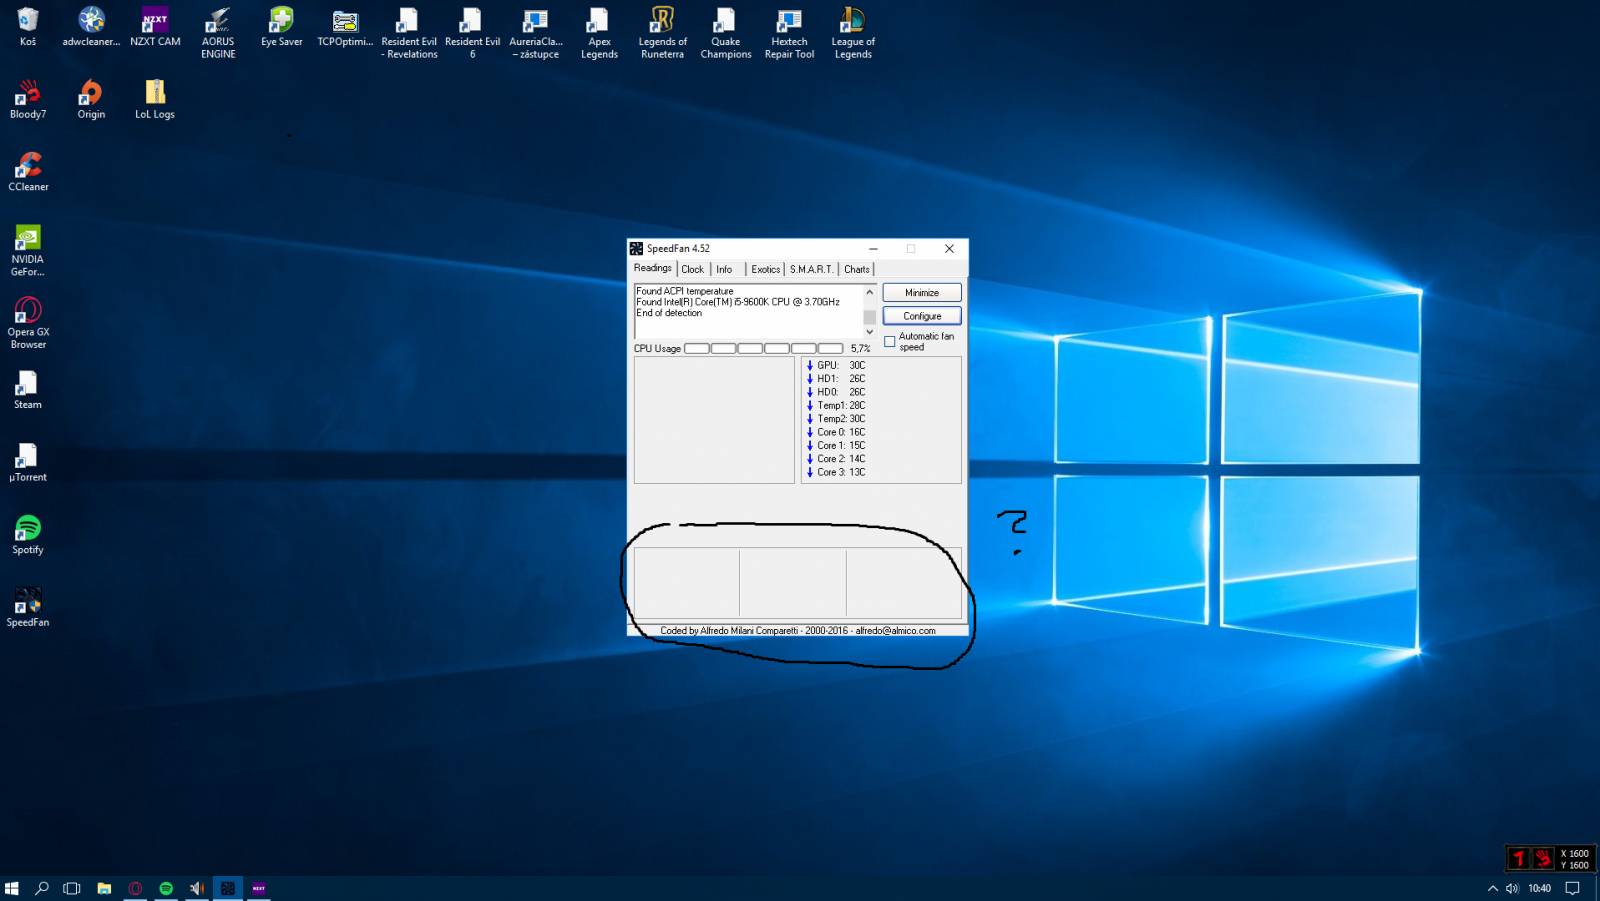Click the 'Temp1: 28C' reading

point(836,405)
